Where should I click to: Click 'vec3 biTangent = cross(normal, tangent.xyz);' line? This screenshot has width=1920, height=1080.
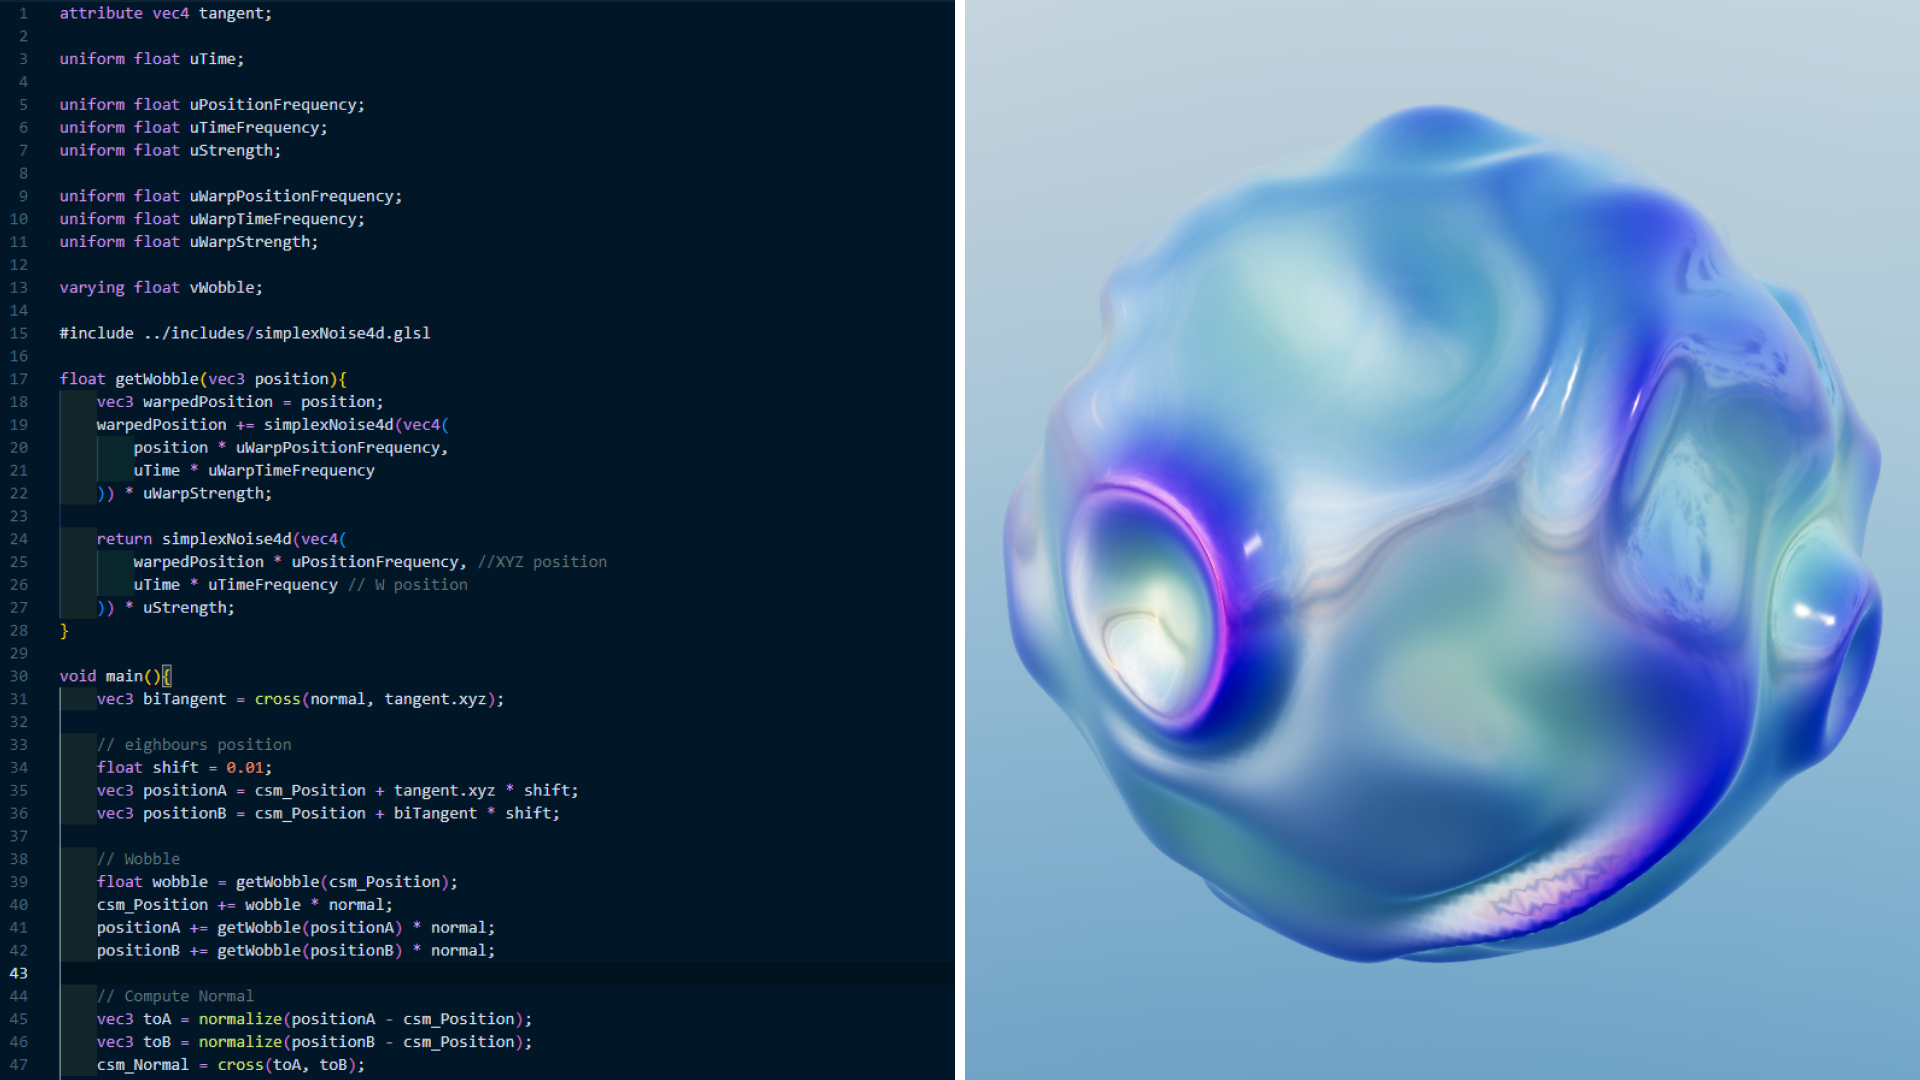[x=300, y=700]
